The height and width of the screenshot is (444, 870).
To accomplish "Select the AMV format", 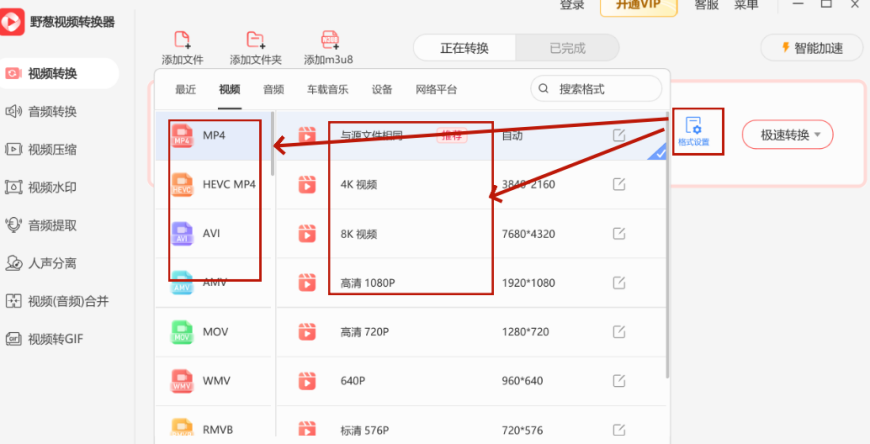I will pyautogui.click(x=213, y=282).
